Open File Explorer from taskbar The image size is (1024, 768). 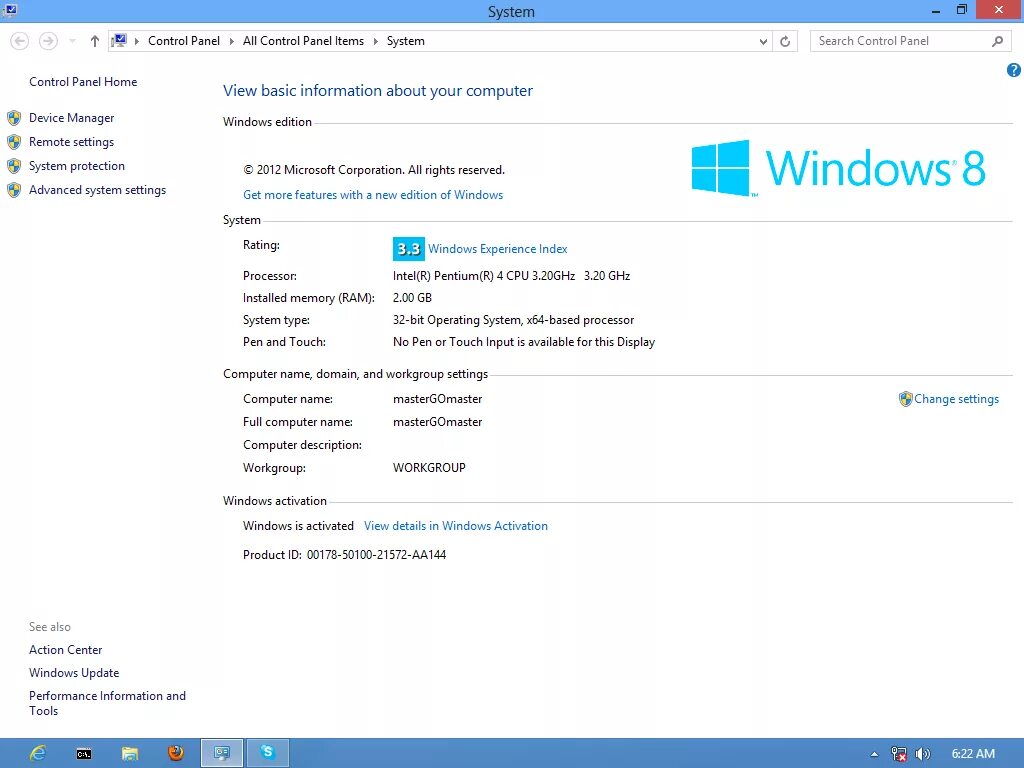(x=130, y=754)
